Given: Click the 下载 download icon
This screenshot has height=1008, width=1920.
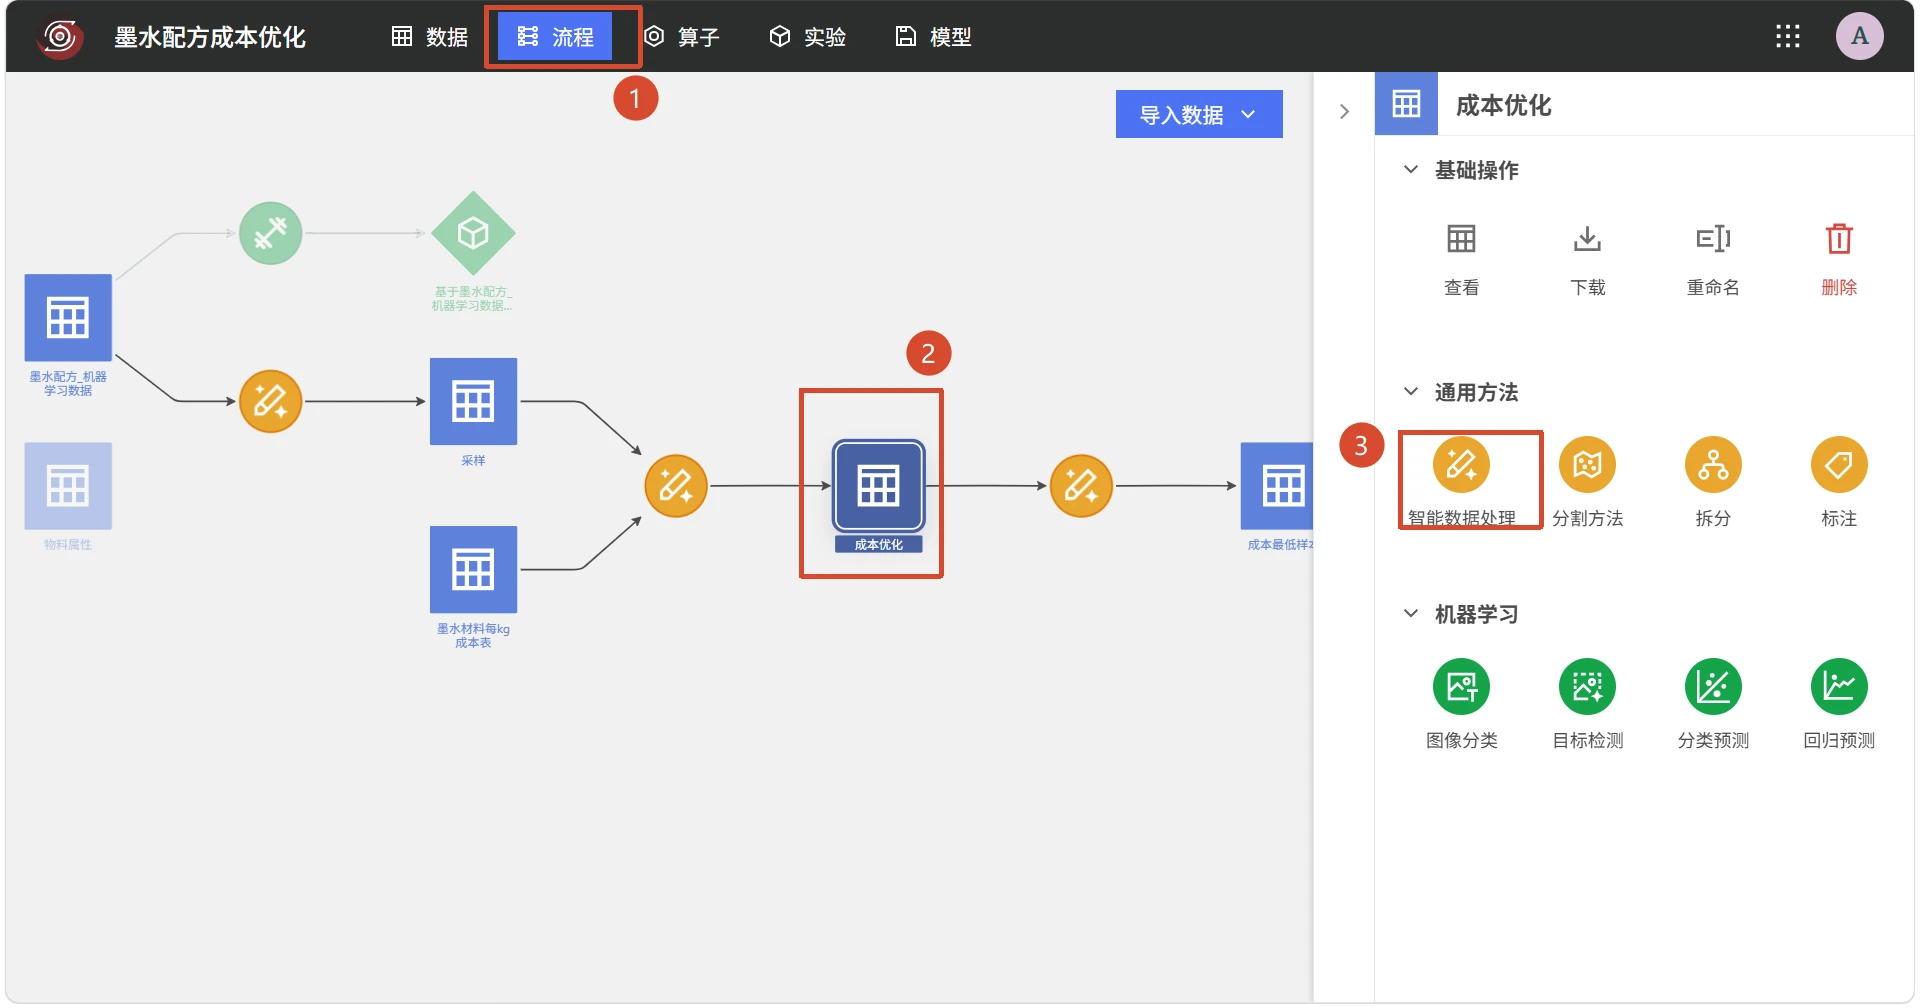Looking at the screenshot, I should (x=1587, y=239).
